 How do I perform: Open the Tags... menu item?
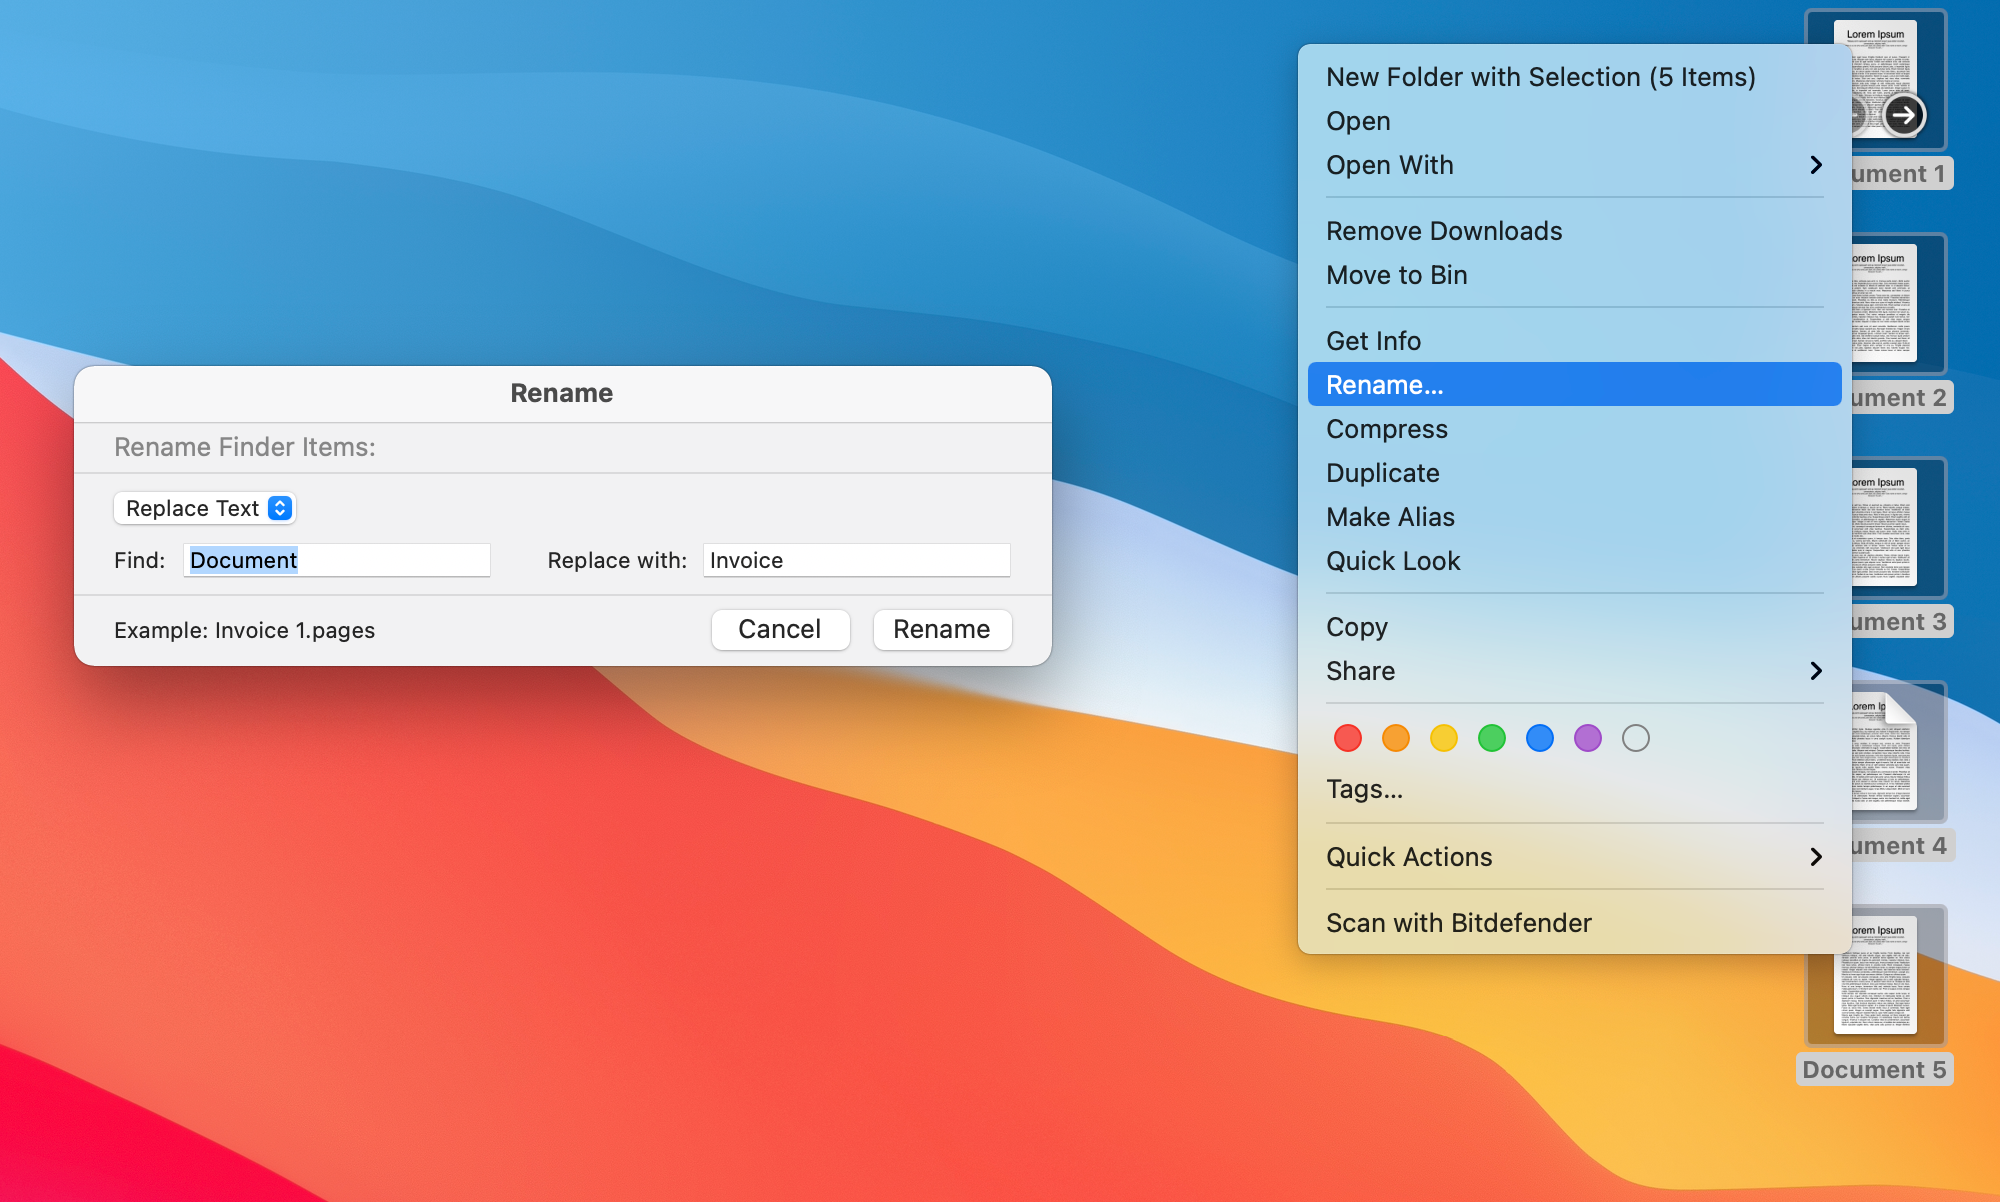point(1574,789)
